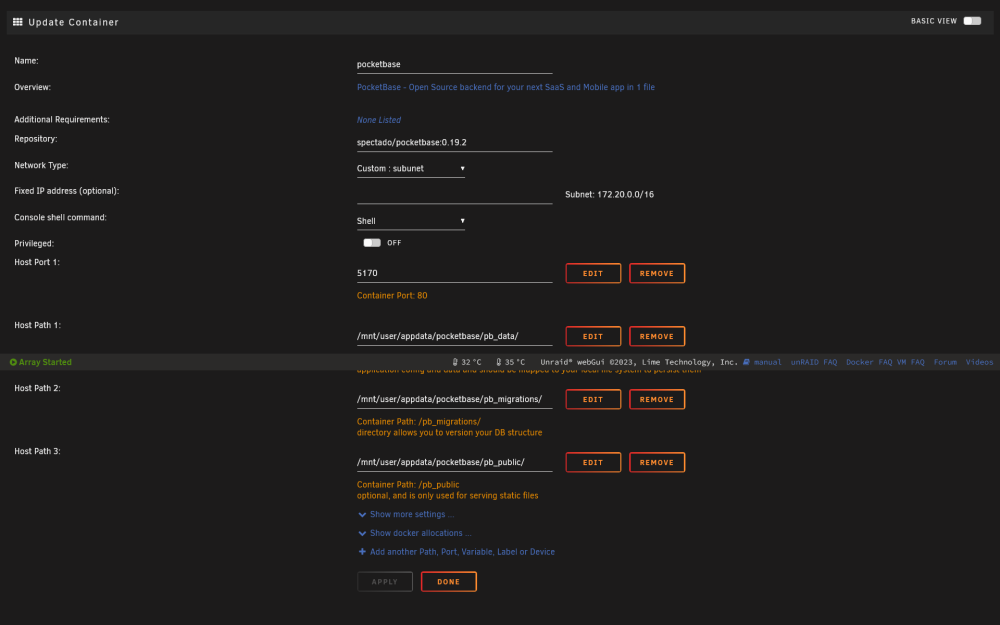The image size is (1000, 625).
Task: Open the PocketBase overview link
Action: click(506, 87)
